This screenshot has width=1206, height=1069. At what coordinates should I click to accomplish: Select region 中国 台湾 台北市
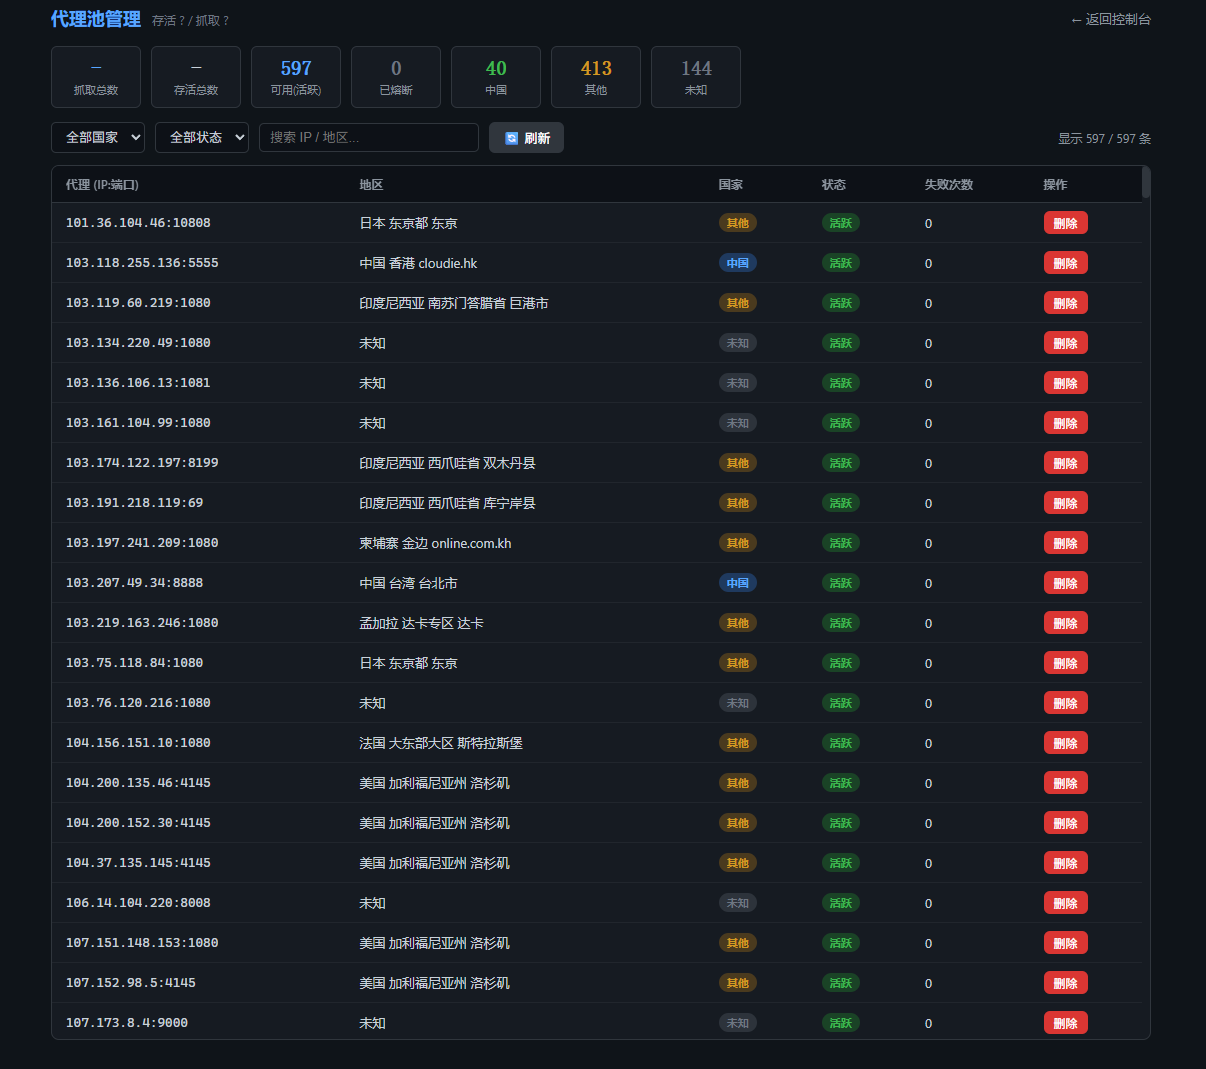409,583
